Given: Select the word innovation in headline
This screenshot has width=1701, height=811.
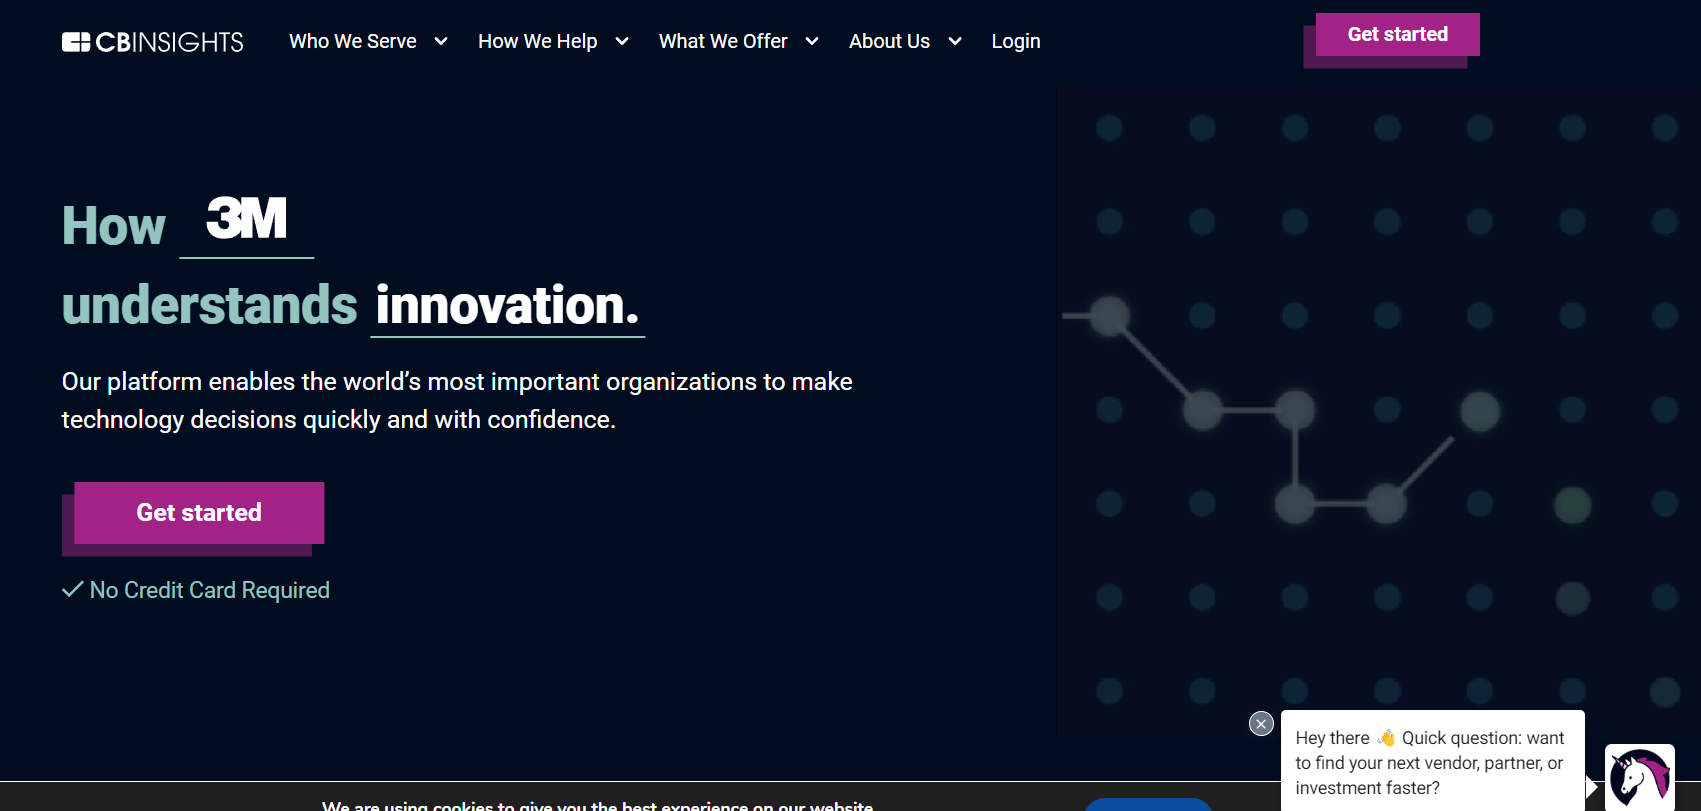Looking at the screenshot, I should pyautogui.click(x=507, y=305).
